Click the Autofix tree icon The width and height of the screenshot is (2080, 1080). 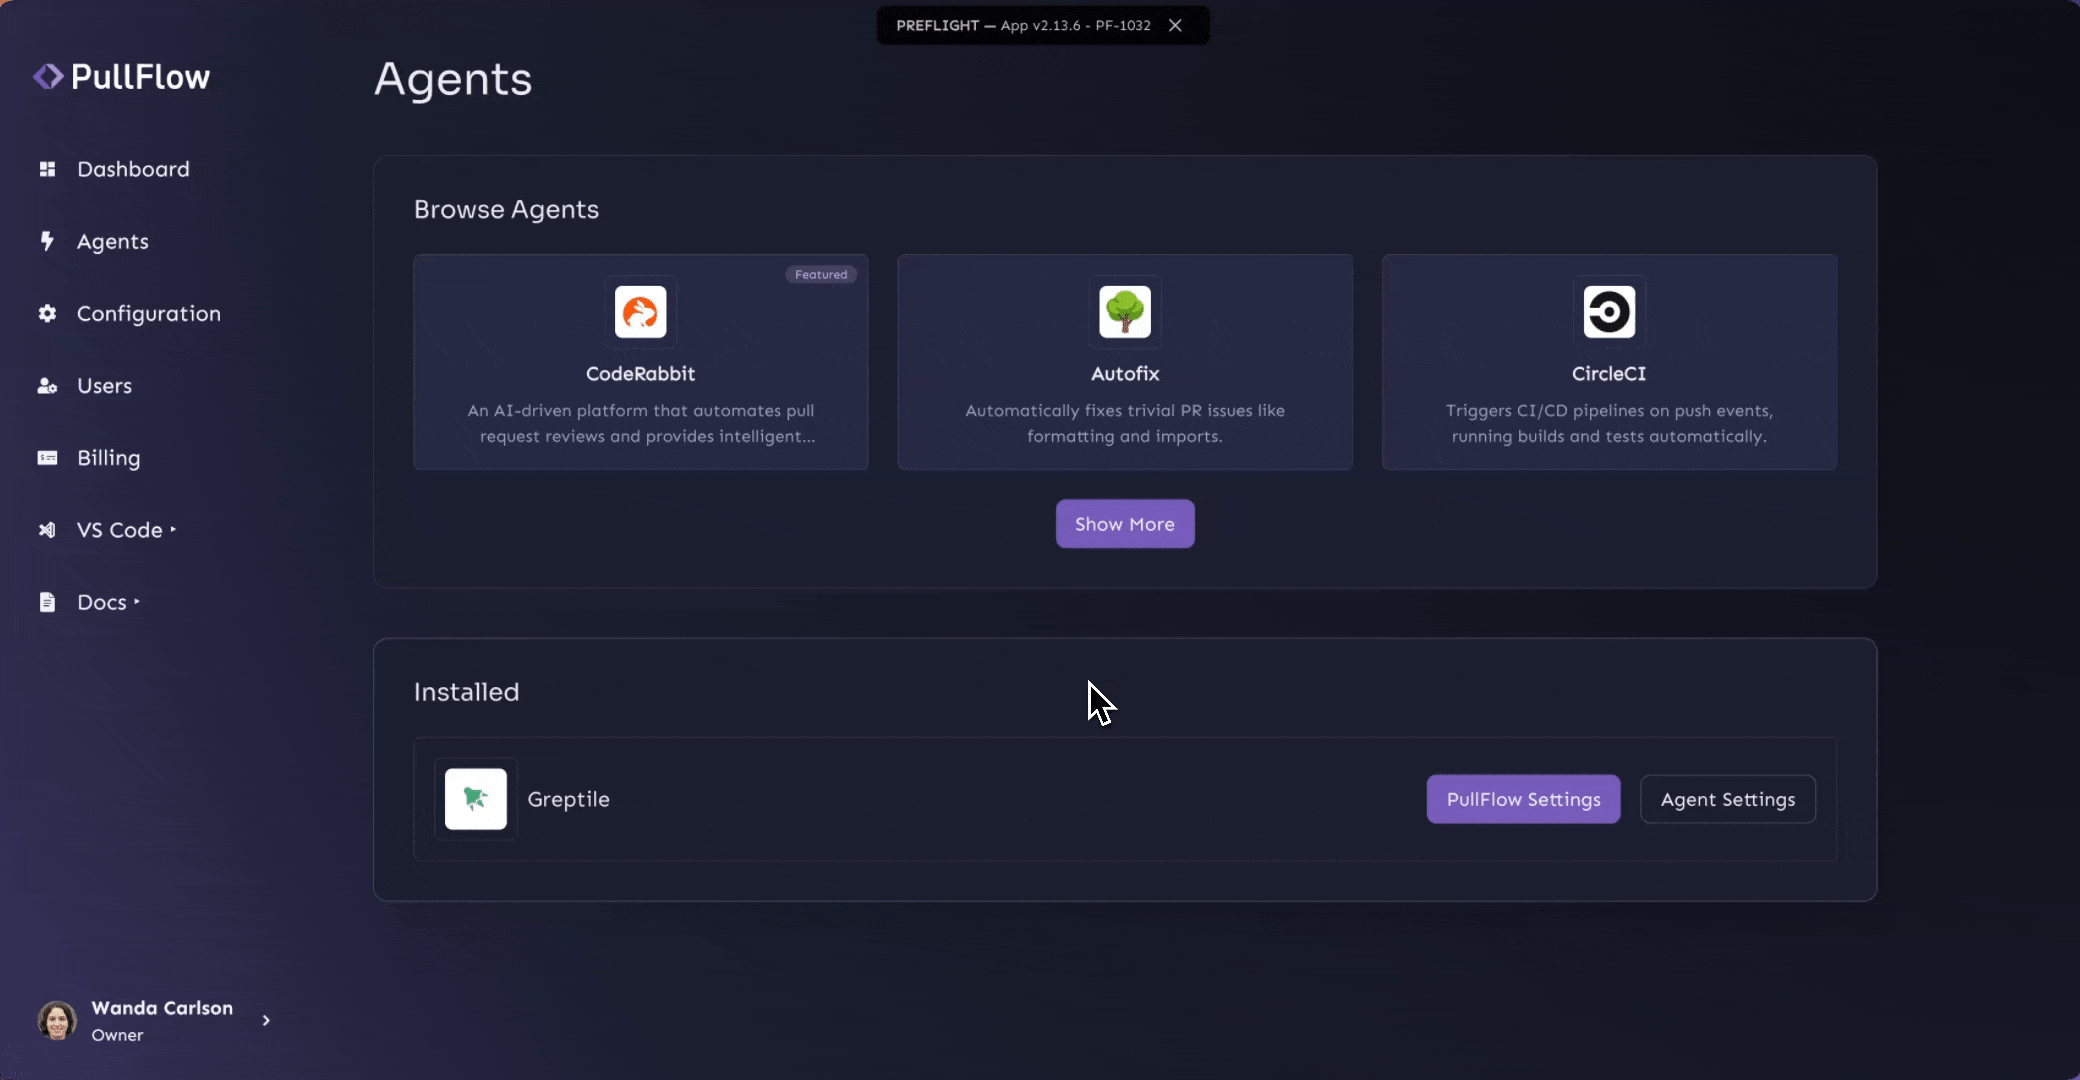tap(1124, 312)
